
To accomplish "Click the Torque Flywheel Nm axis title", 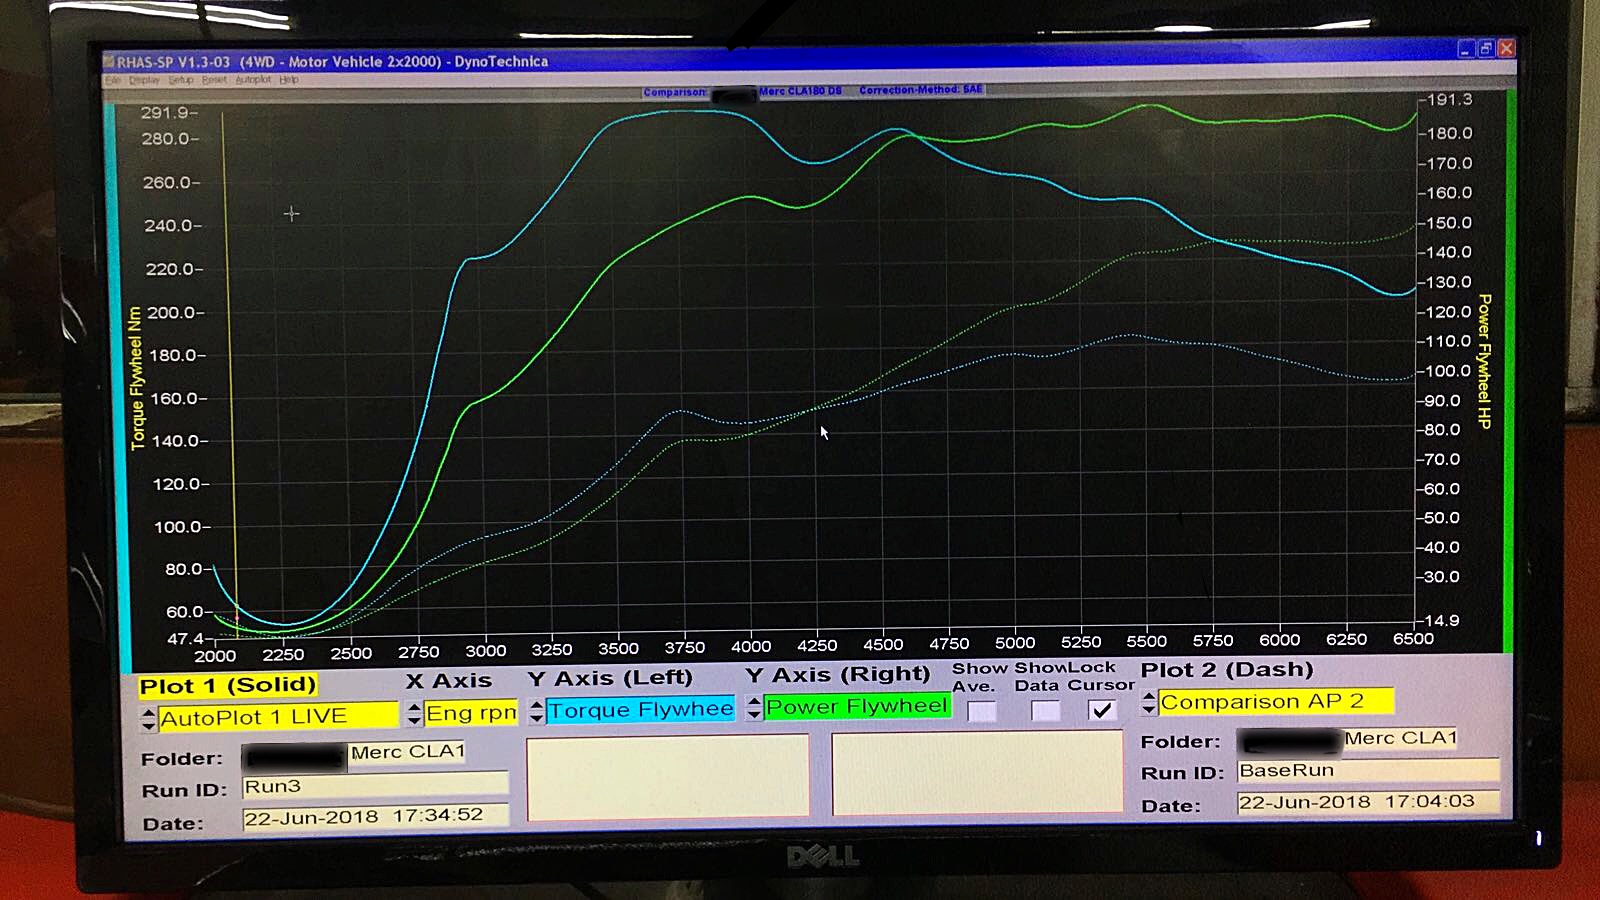I will (137, 378).
